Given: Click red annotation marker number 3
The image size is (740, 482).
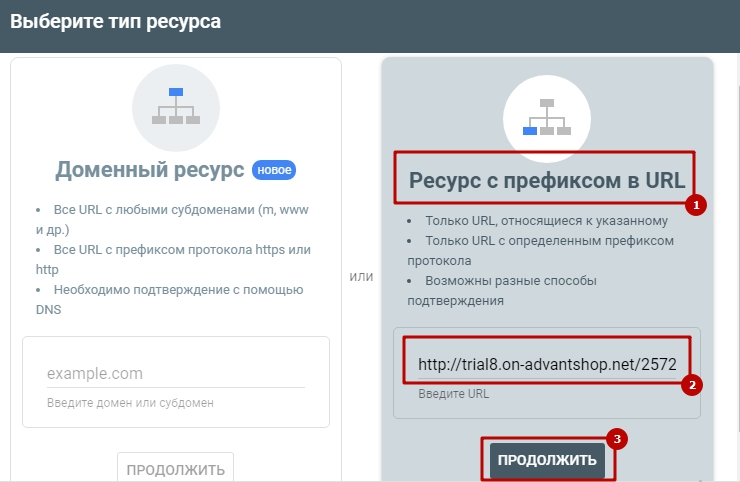Looking at the screenshot, I should pos(618,438).
